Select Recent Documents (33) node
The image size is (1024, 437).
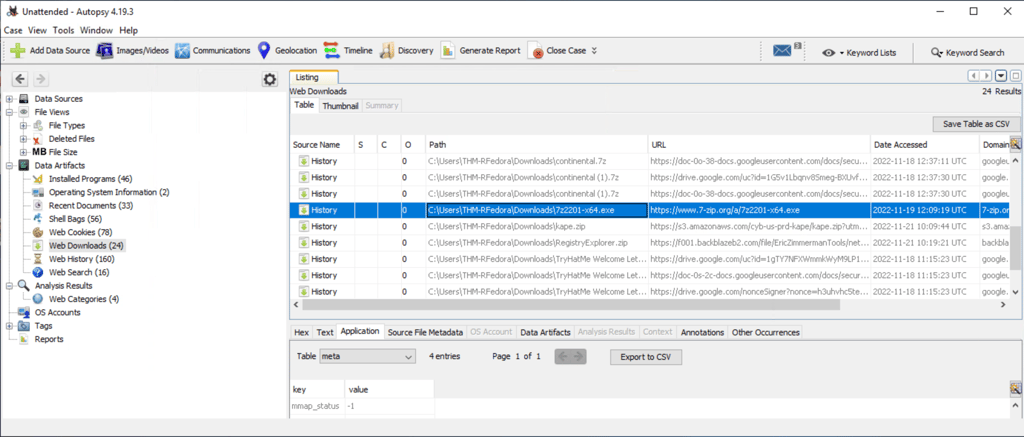click(x=91, y=206)
